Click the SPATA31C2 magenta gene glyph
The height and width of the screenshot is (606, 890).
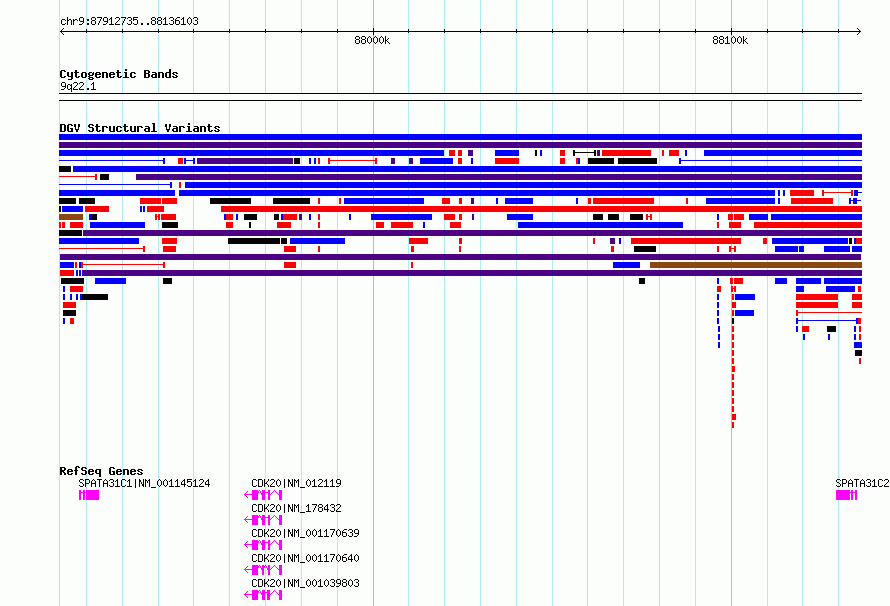846,495
